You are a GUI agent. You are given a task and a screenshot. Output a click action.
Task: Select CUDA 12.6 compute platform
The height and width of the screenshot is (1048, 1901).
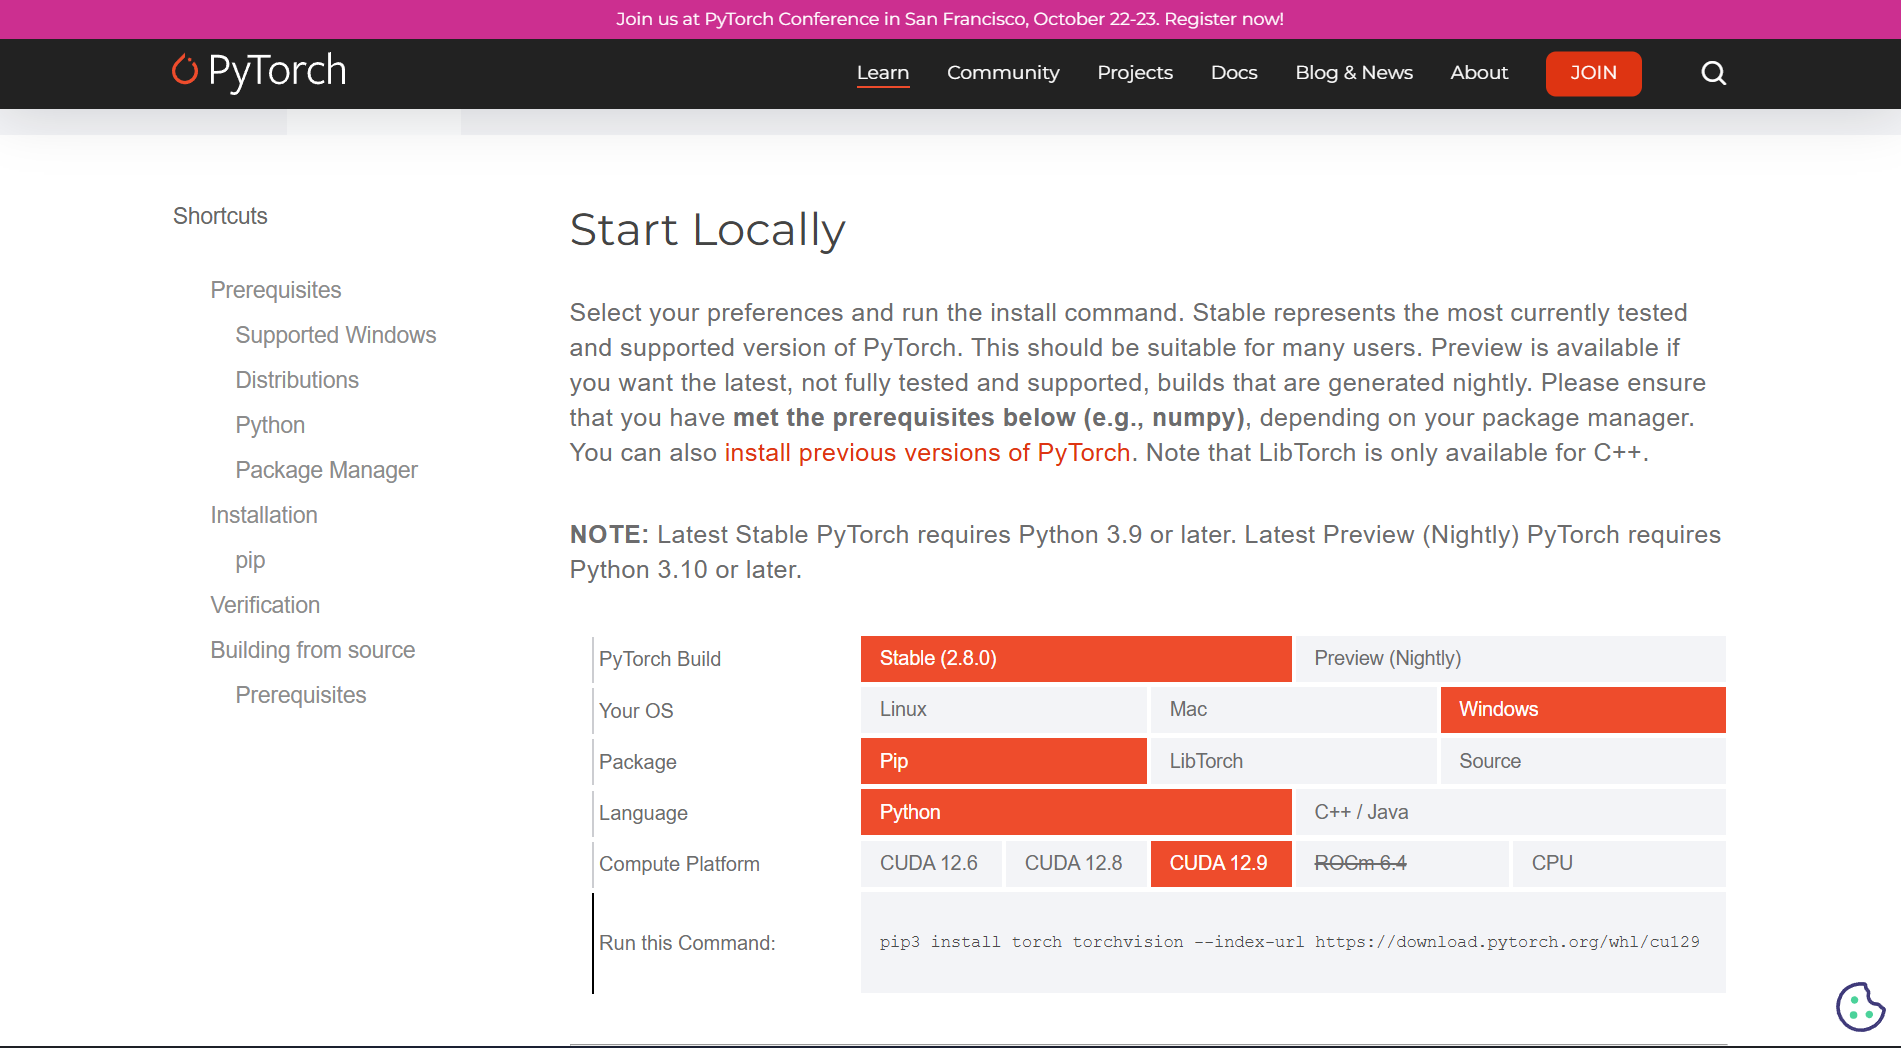(x=931, y=864)
